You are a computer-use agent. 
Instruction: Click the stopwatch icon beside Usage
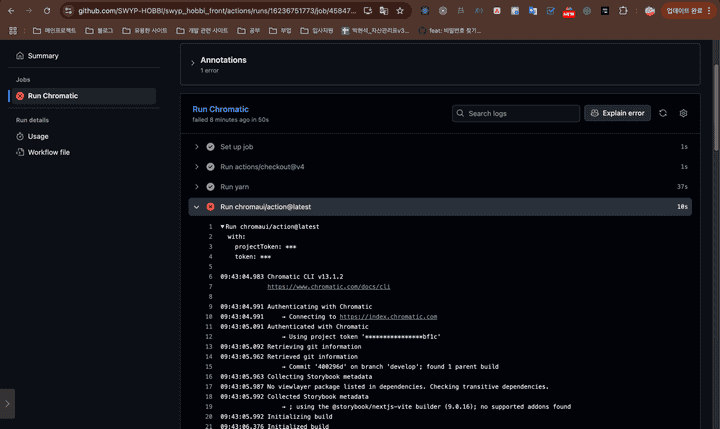[20, 136]
